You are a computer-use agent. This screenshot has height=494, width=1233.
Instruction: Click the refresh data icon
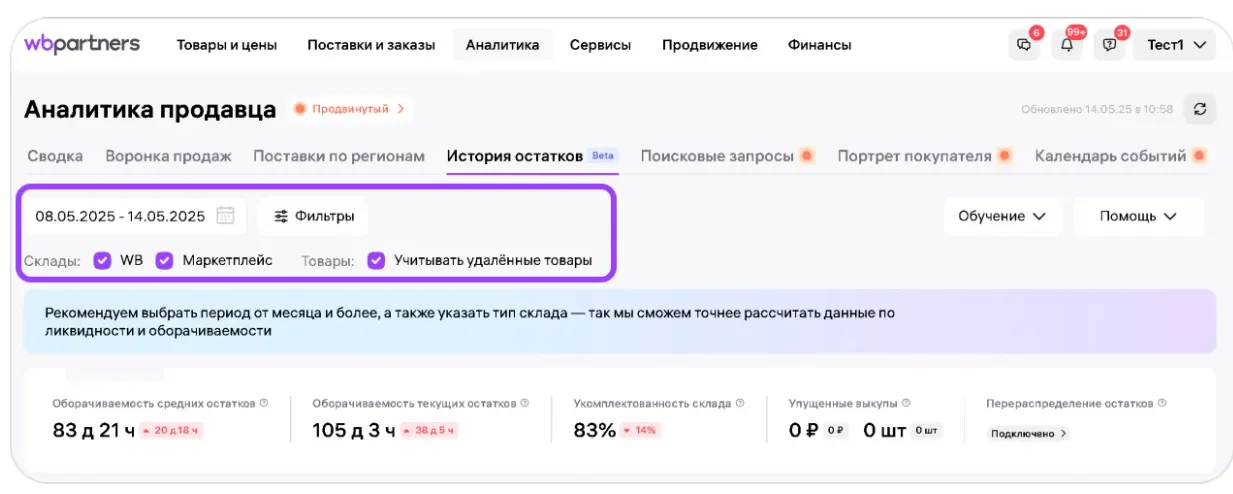[x=1200, y=109]
